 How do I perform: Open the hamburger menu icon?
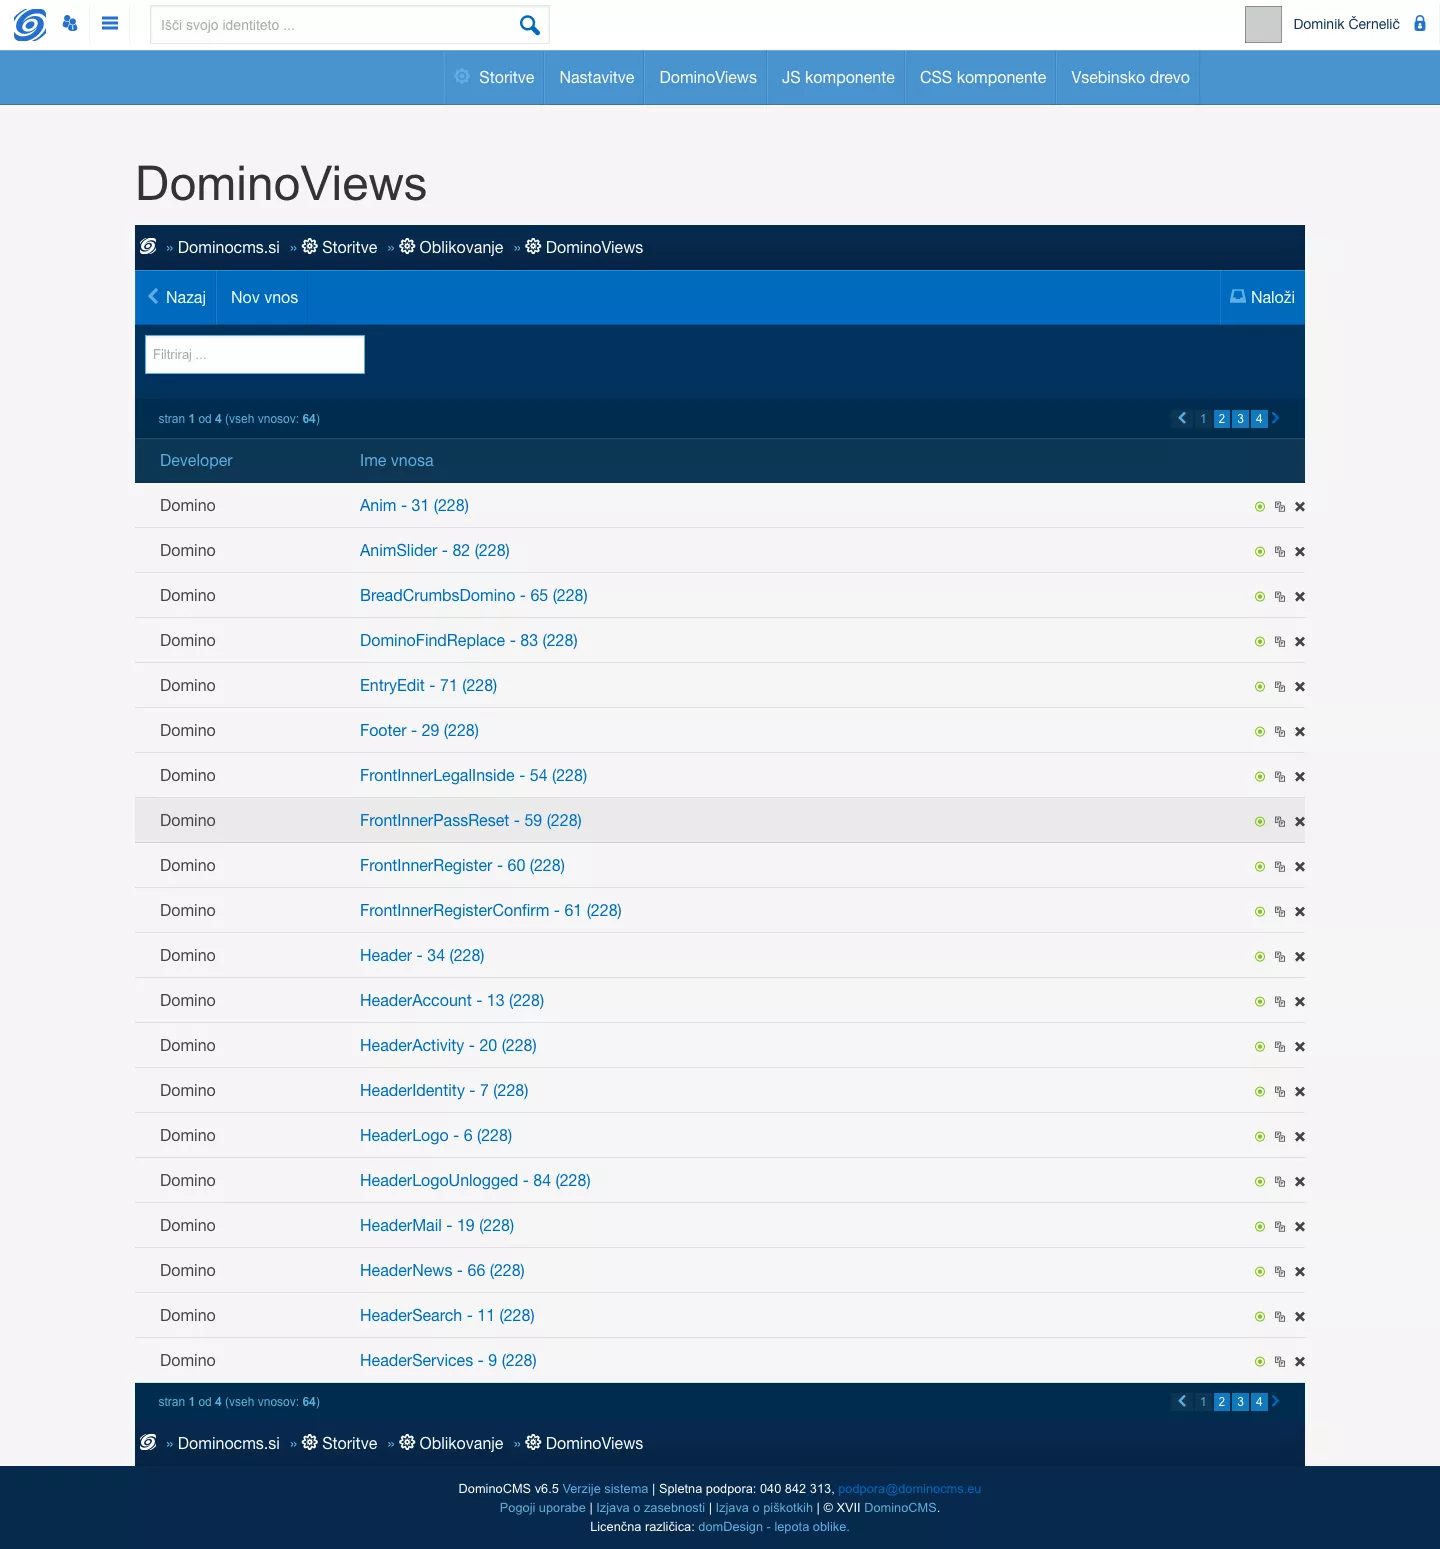click(x=110, y=23)
